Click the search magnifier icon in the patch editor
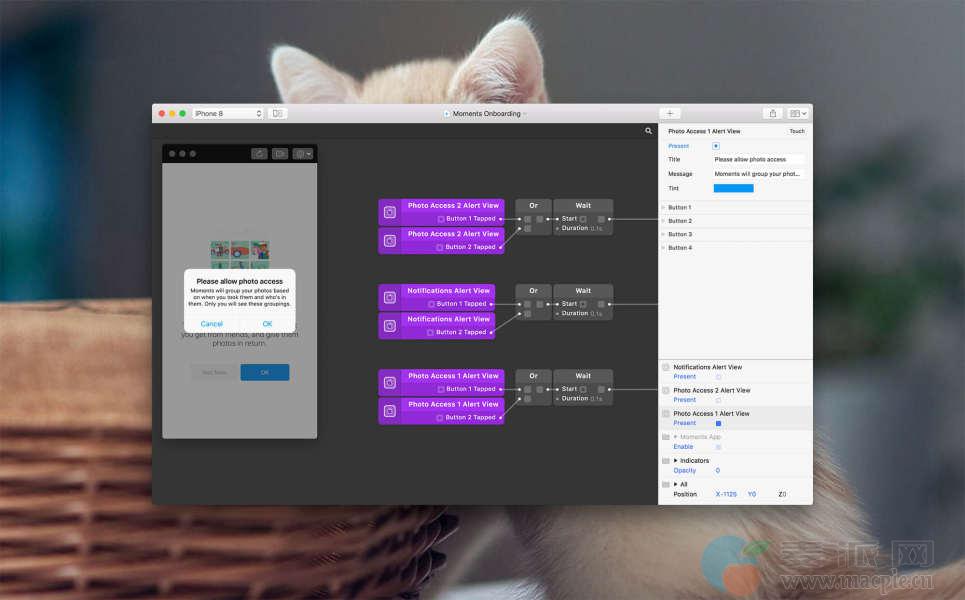Screen dimensions: 965x600 648,131
